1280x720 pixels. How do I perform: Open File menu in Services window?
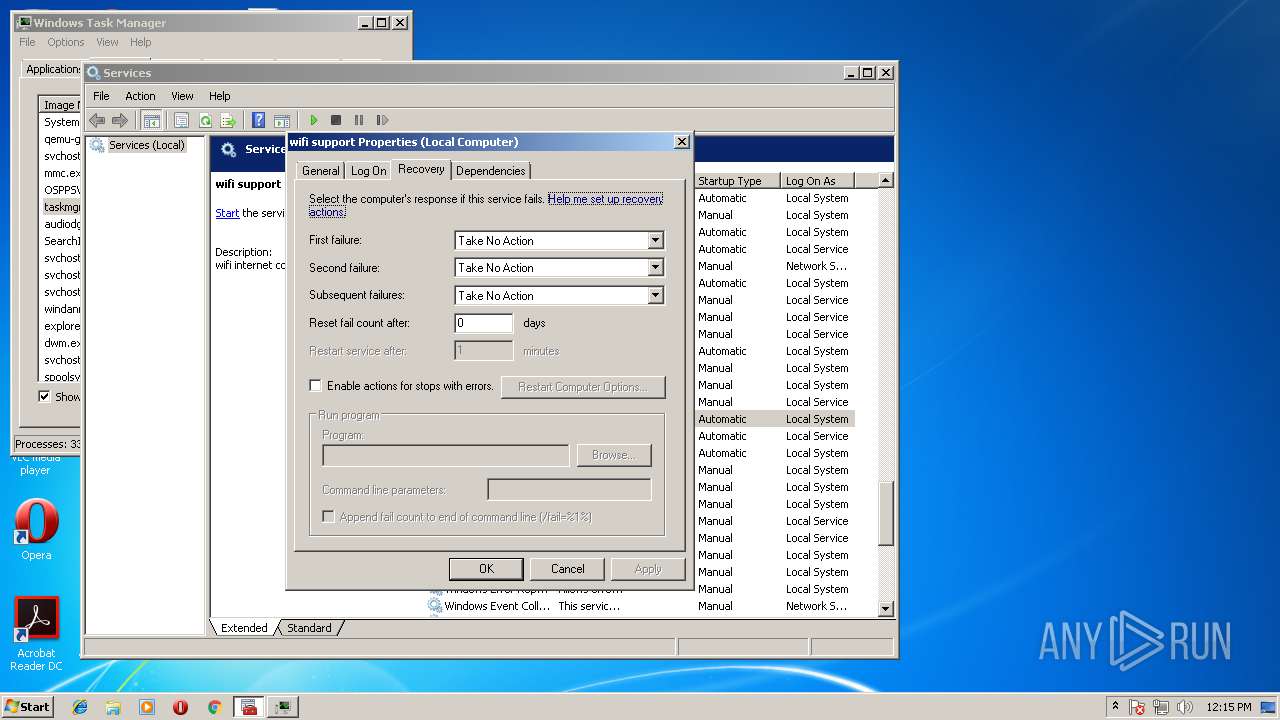(x=101, y=96)
